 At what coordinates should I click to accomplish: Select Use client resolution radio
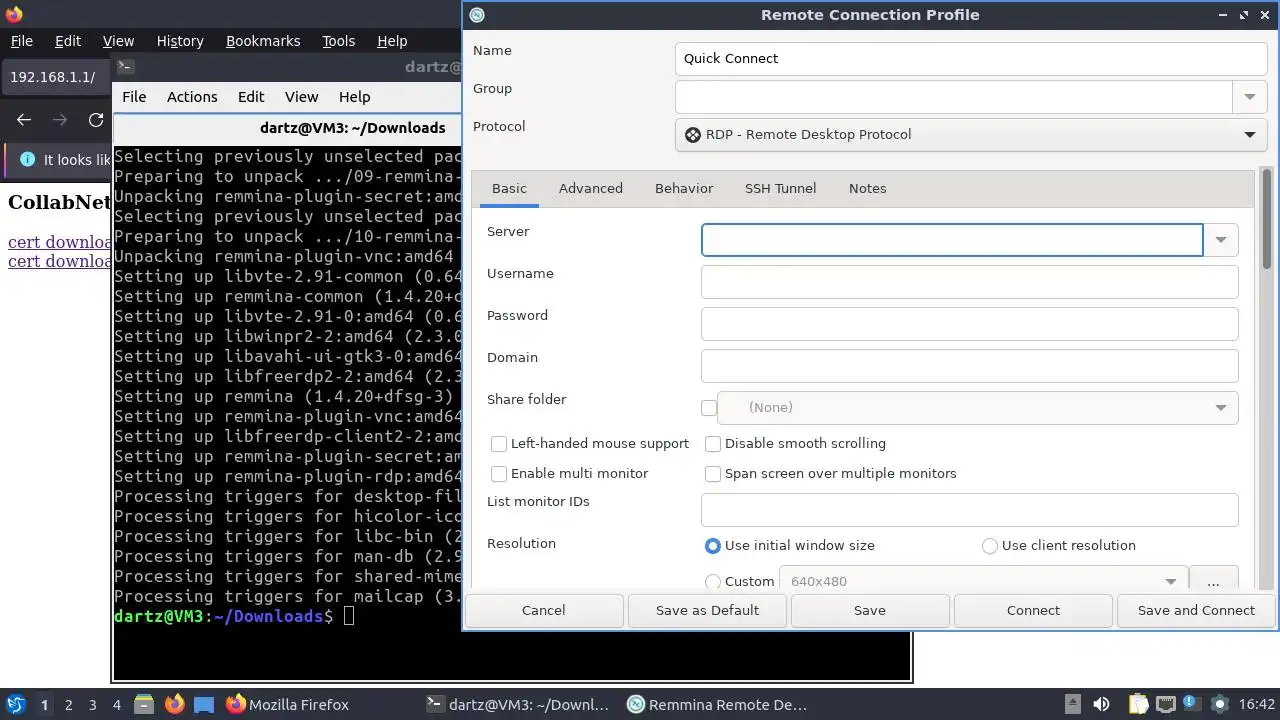[x=990, y=545]
